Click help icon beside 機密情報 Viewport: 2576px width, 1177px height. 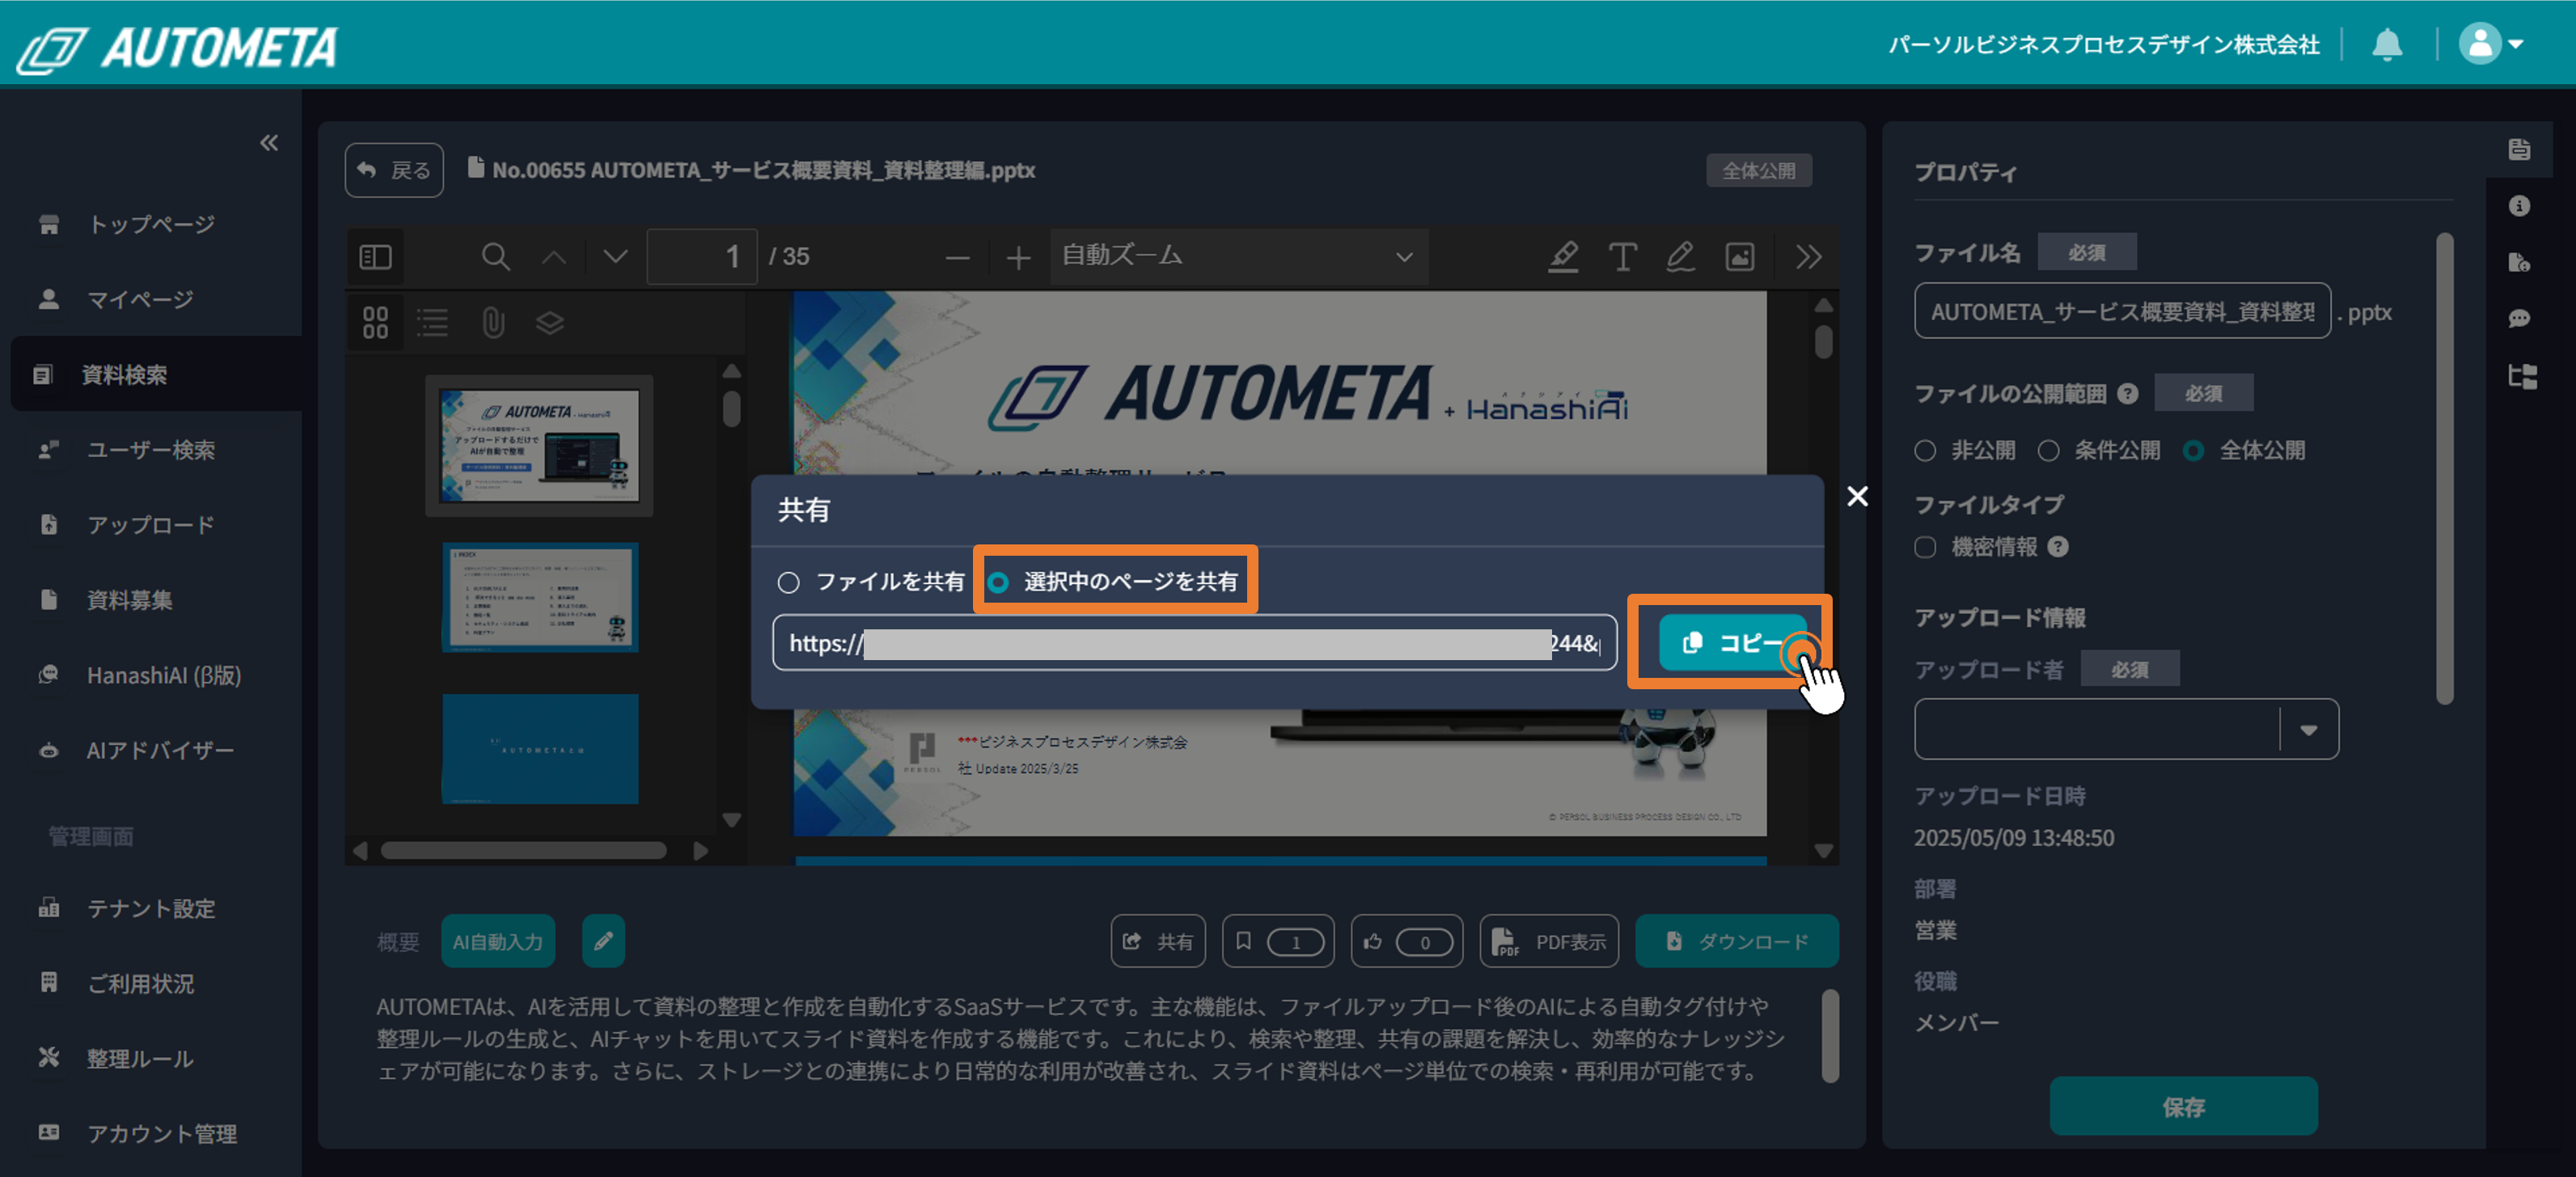tap(2058, 547)
